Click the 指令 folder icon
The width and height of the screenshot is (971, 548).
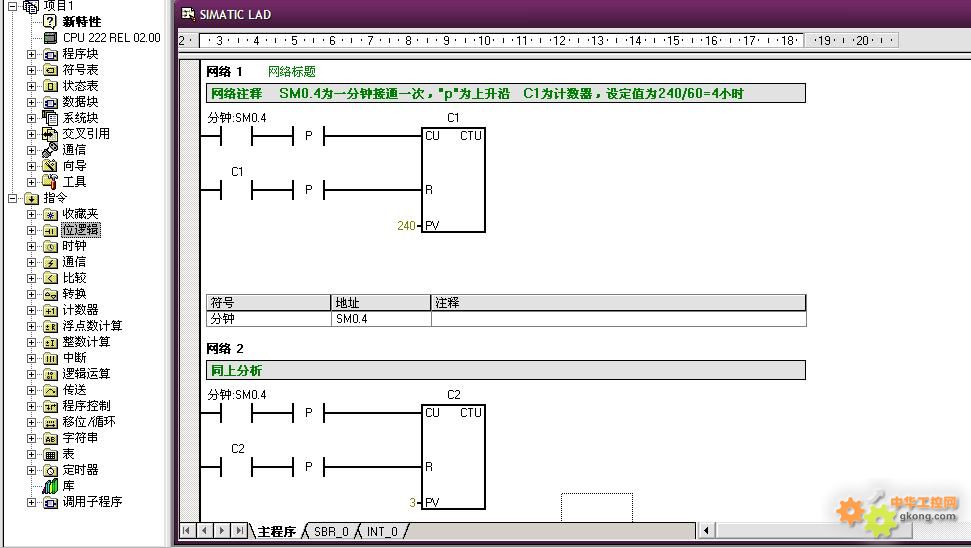coord(32,198)
